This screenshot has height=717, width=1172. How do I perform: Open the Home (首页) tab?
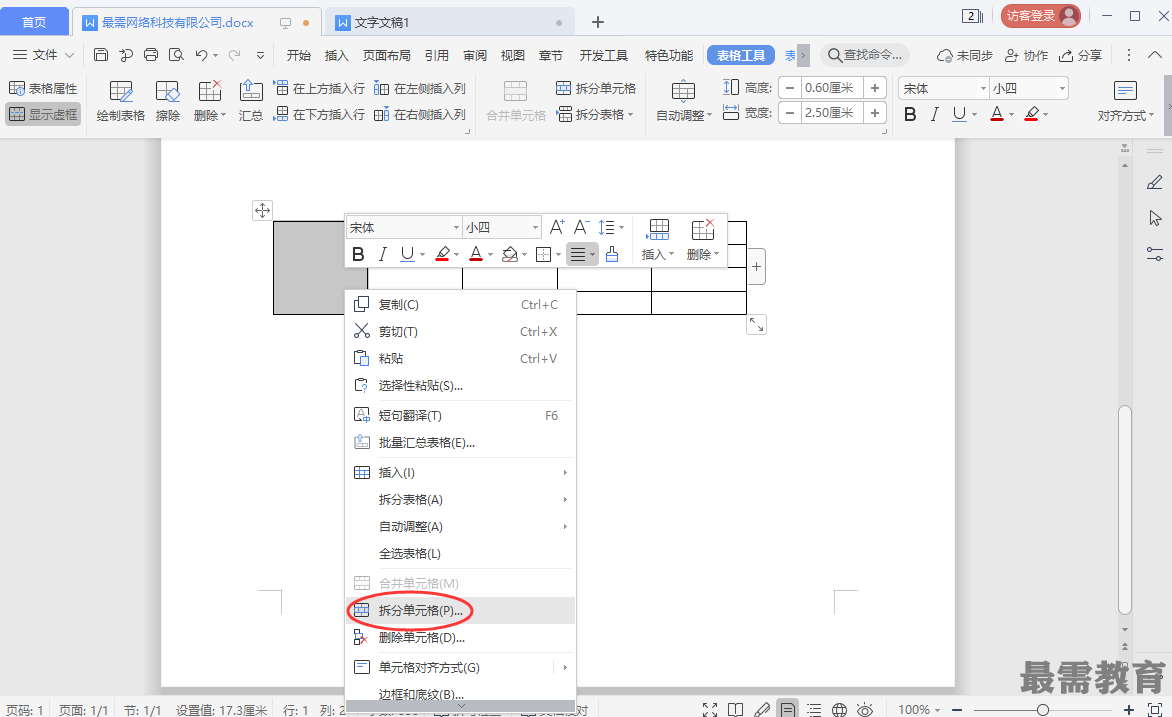34,22
